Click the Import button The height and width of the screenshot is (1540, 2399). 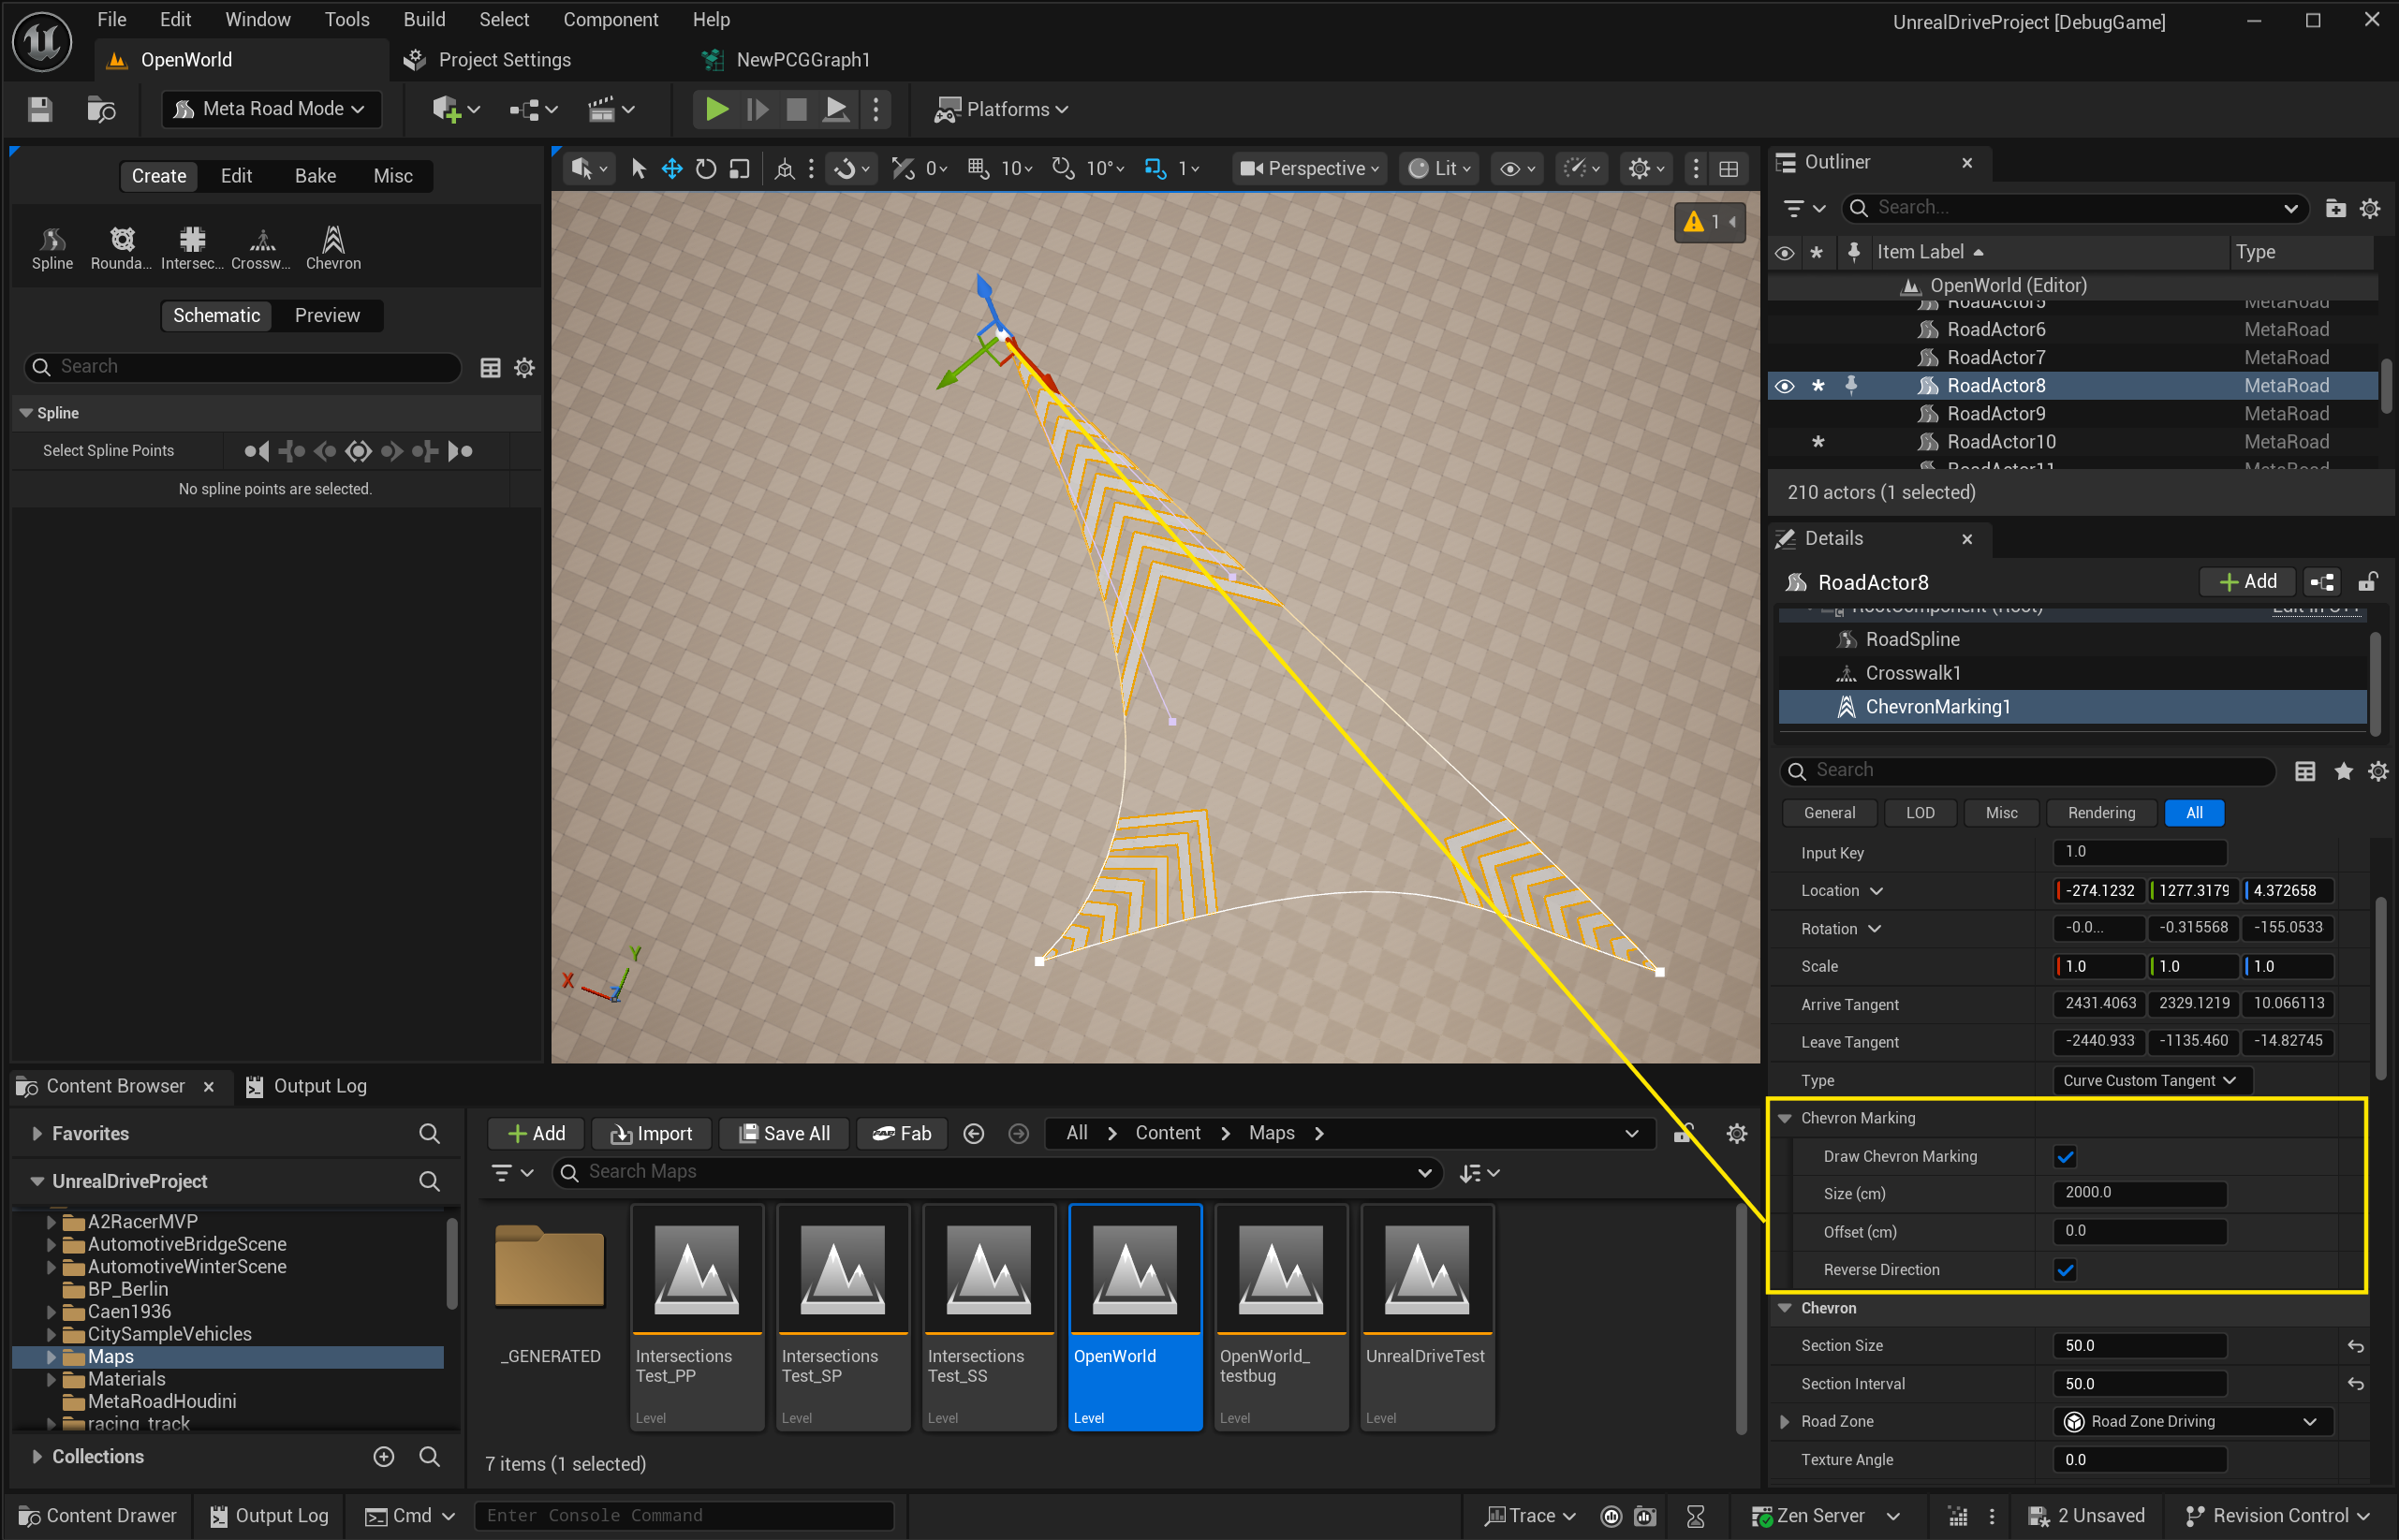click(x=652, y=1133)
